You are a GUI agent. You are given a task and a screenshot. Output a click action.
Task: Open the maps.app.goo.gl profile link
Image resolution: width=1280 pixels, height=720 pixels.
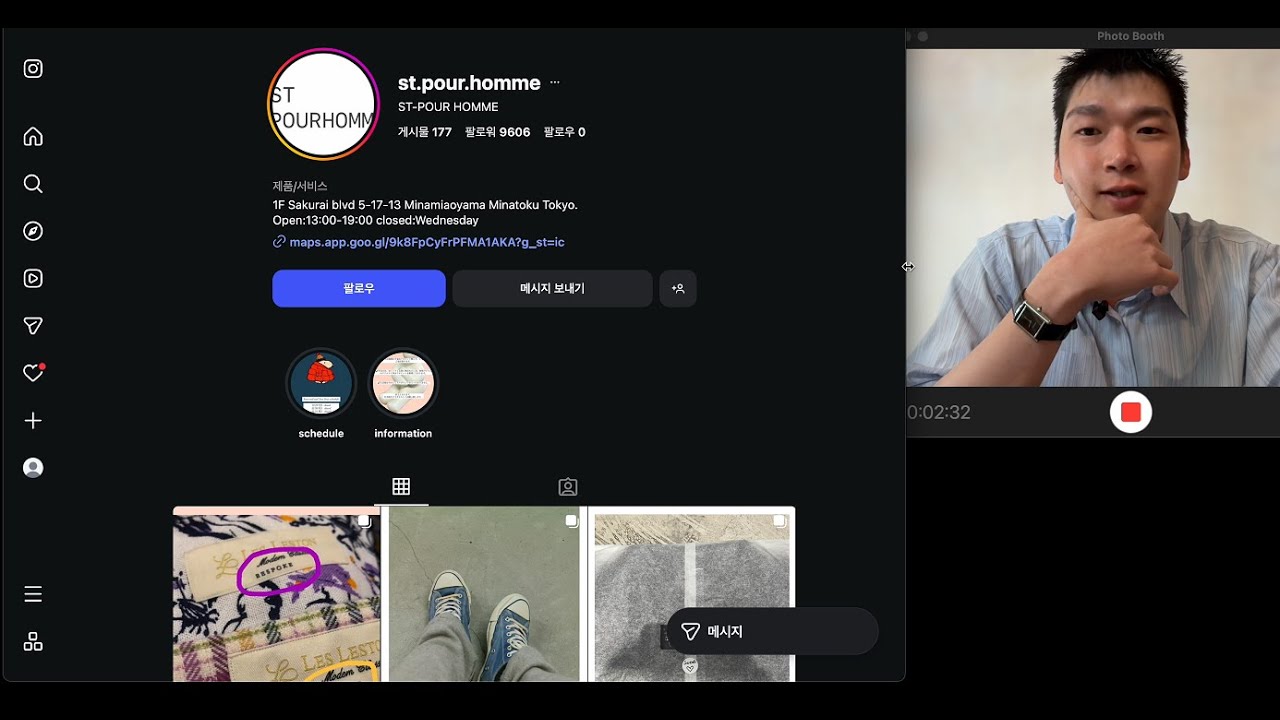point(427,242)
